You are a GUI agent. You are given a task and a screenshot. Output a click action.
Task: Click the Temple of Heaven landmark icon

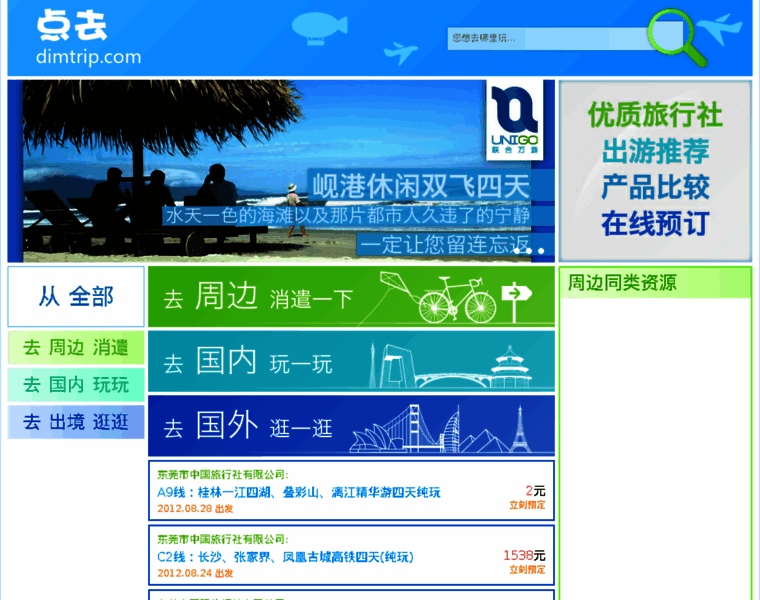pos(510,366)
